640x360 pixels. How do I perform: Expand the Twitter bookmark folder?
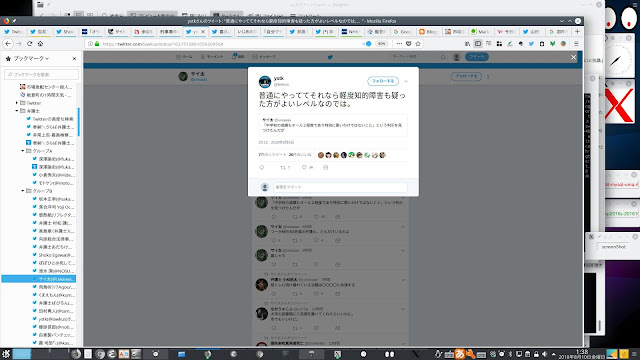click(x=17, y=103)
